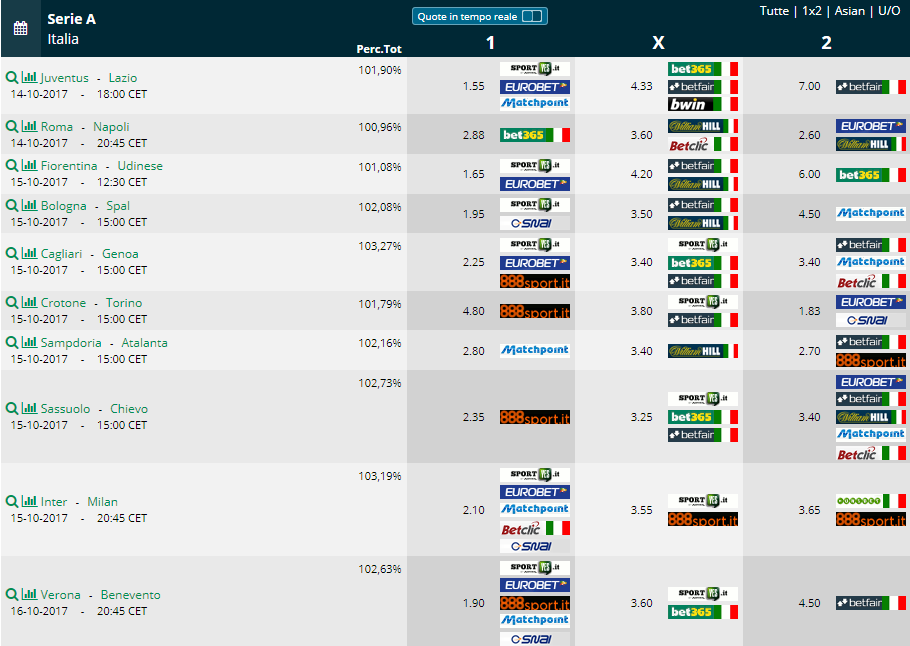
Task: Open magnifier icon for Cagliari - Genoa
Action: (12, 253)
